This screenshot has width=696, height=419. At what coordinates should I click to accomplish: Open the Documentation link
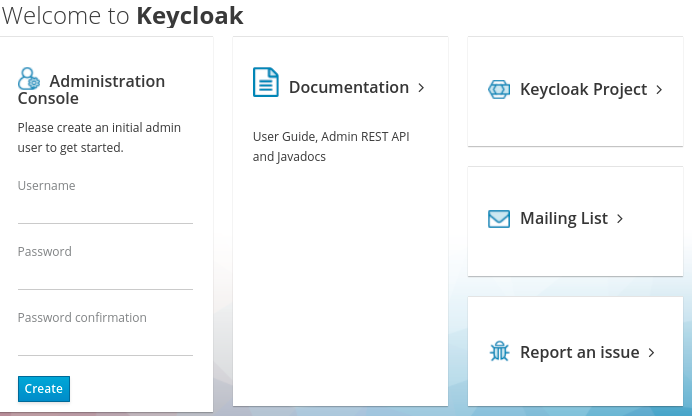348,88
